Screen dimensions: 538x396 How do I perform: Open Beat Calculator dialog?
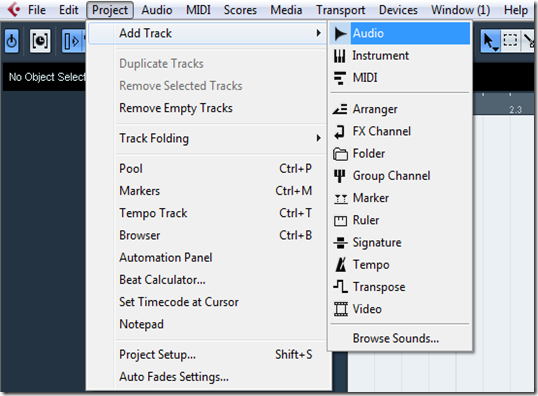tap(207, 280)
